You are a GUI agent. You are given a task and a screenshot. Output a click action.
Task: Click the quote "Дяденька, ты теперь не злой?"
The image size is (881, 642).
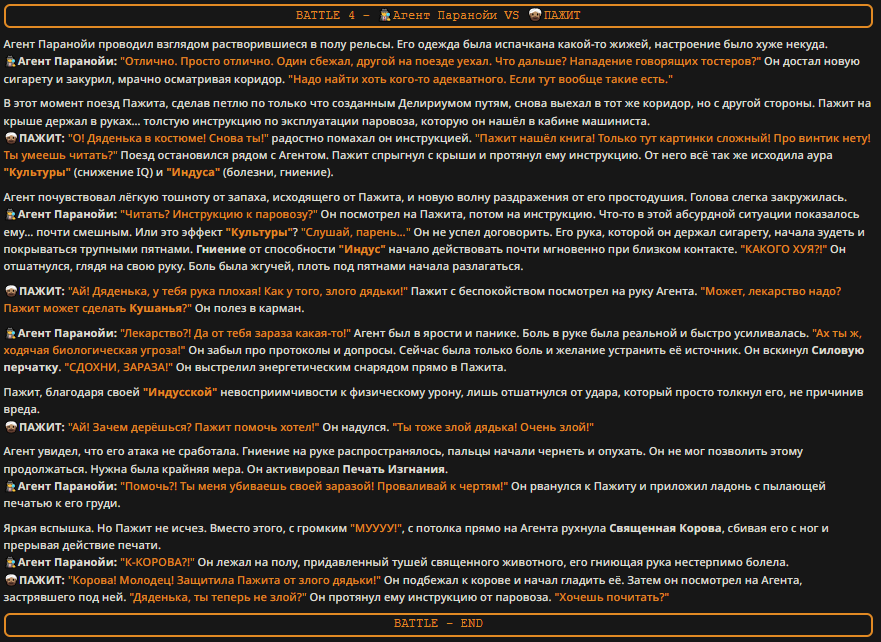(x=218, y=597)
